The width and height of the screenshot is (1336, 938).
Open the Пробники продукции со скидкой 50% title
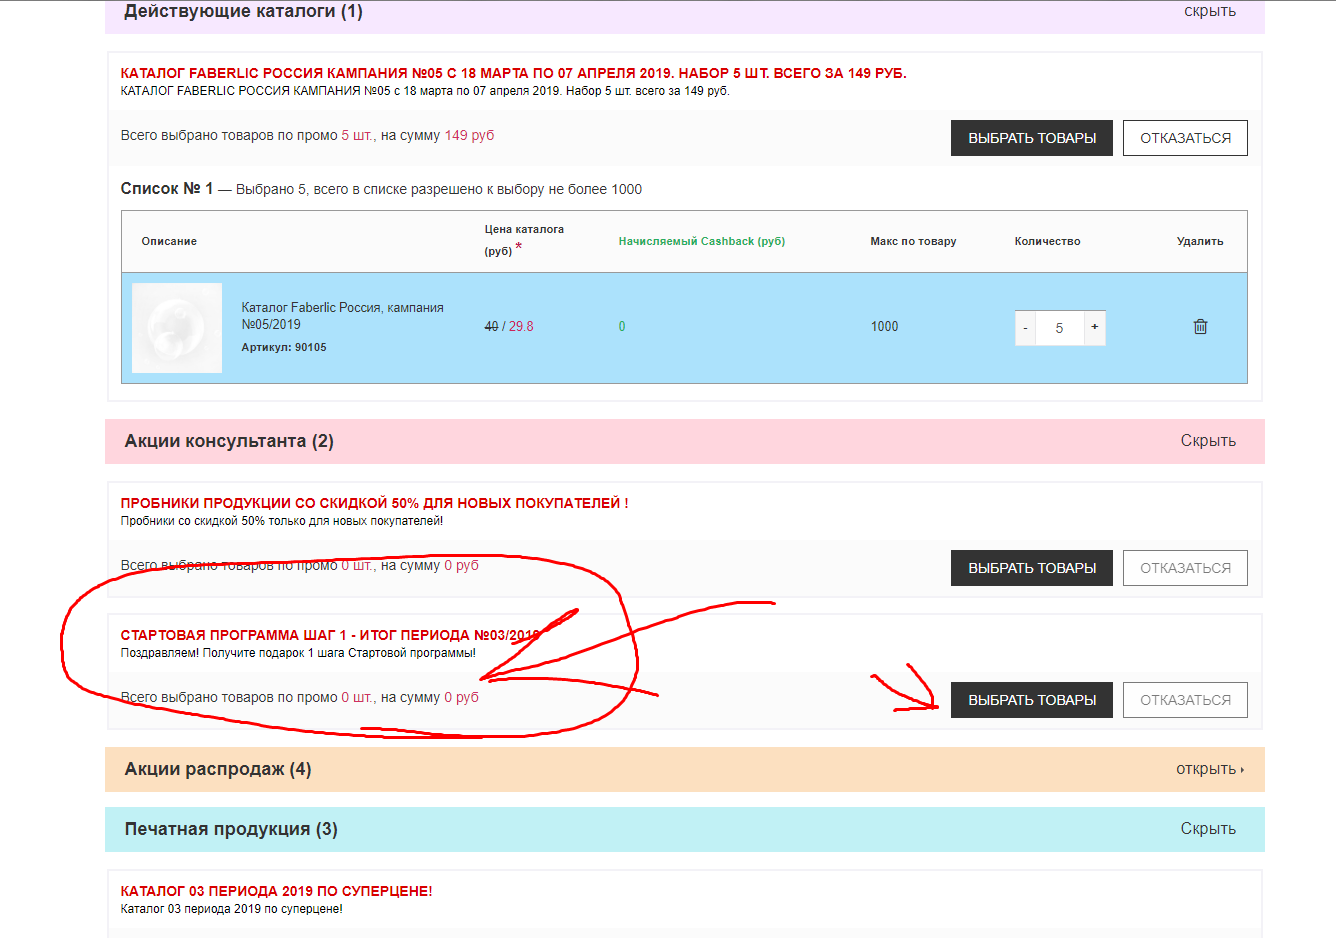pyautogui.click(x=374, y=503)
